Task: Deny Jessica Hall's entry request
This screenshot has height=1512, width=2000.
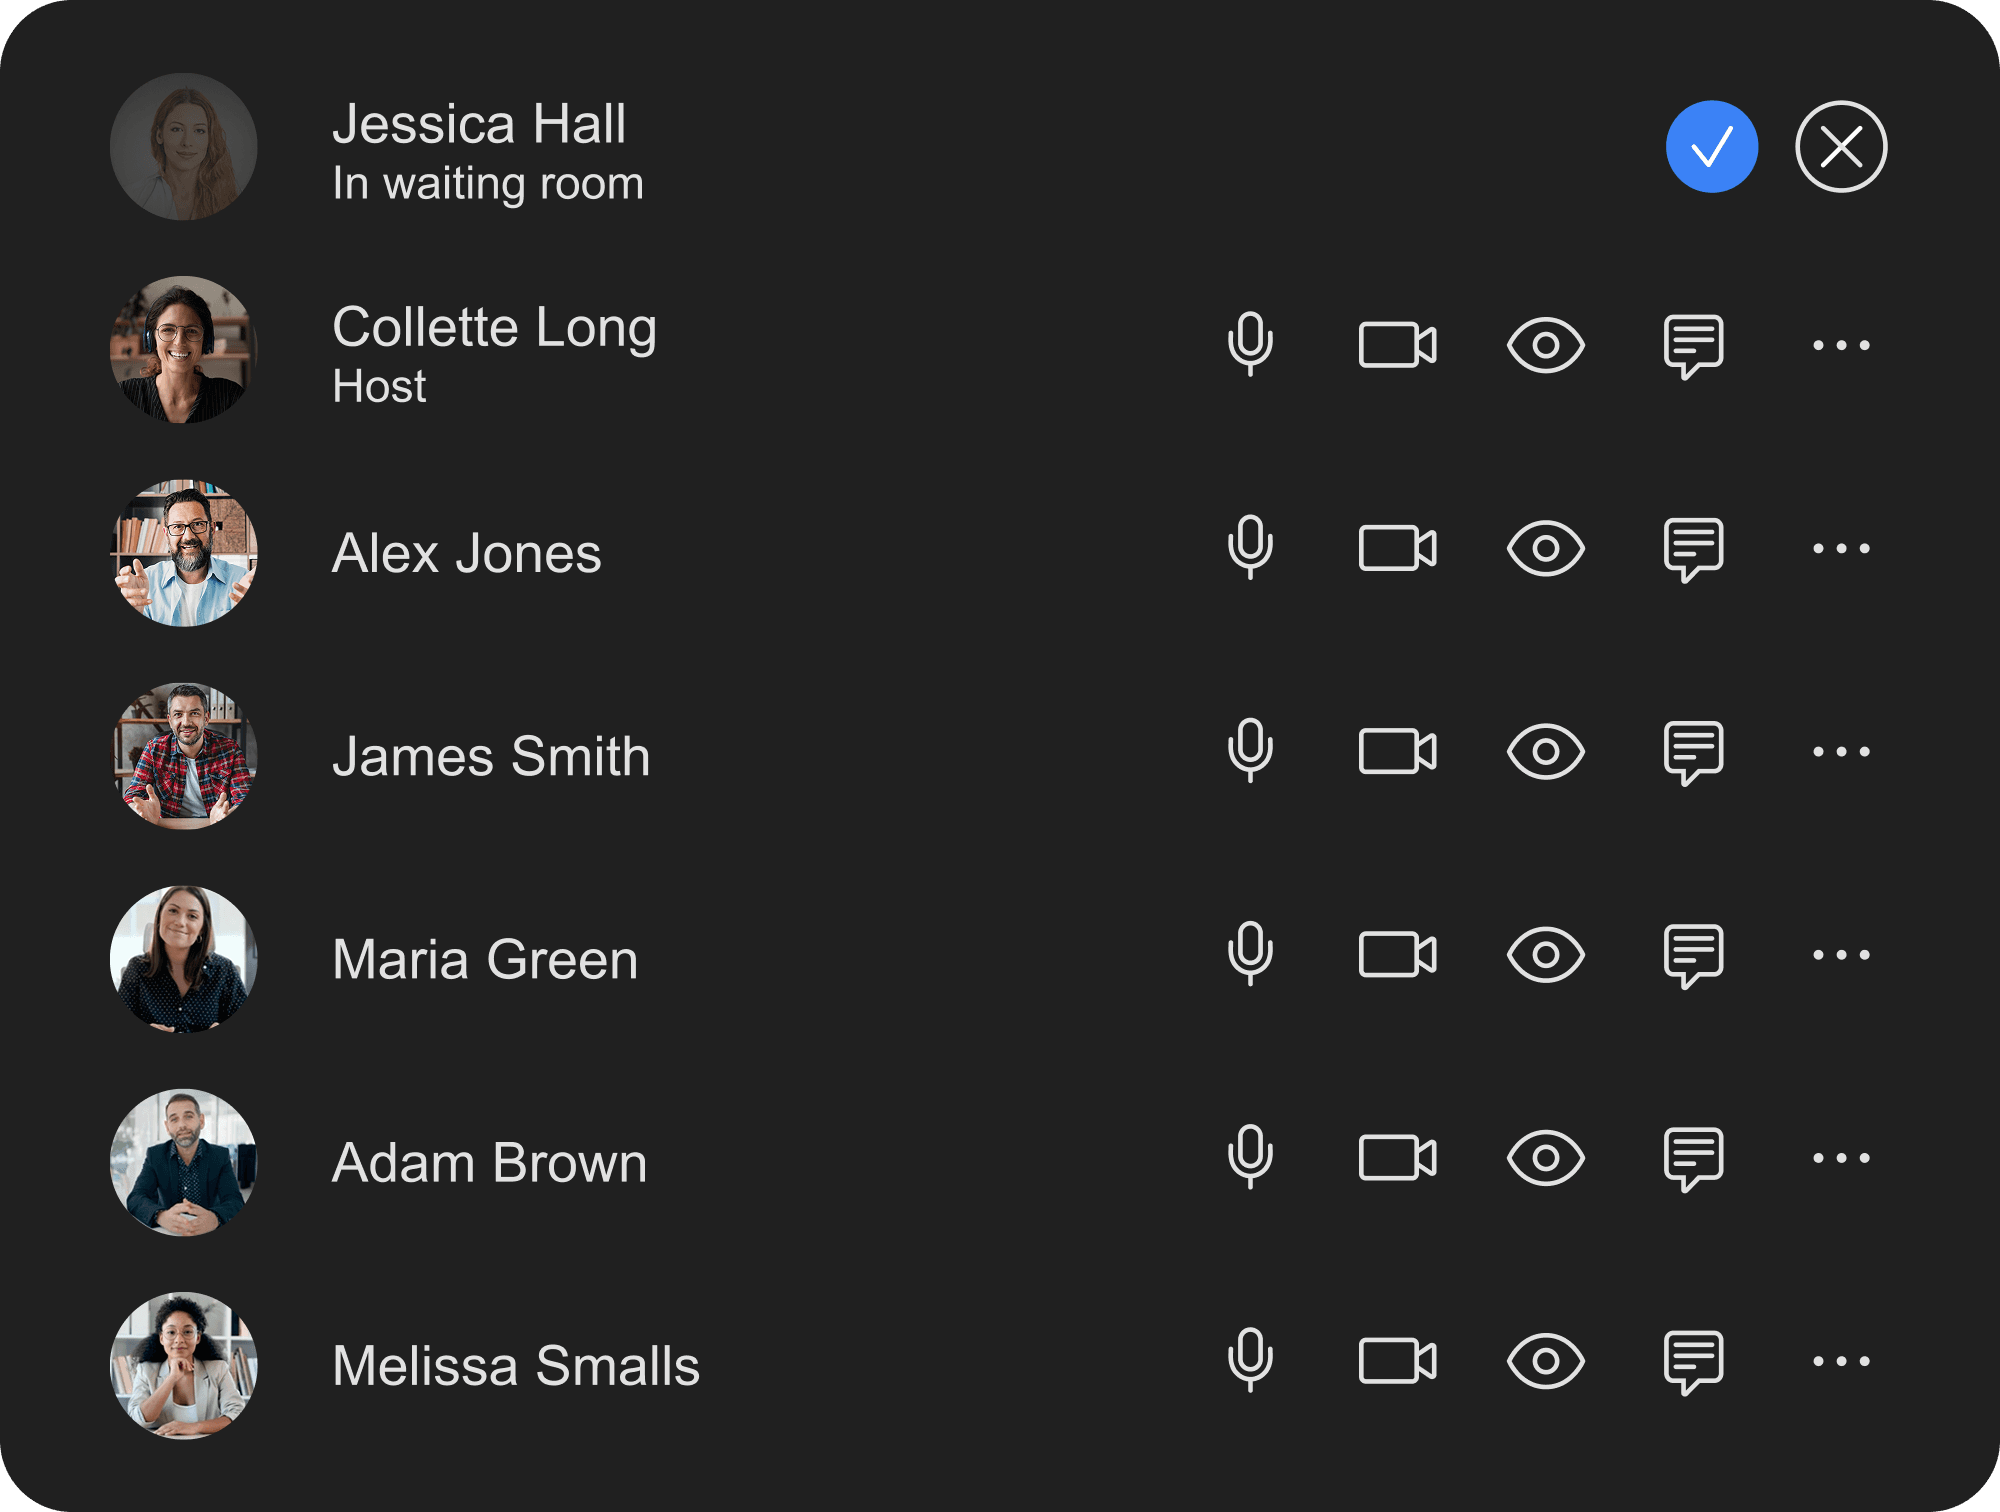Action: (1840, 146)
